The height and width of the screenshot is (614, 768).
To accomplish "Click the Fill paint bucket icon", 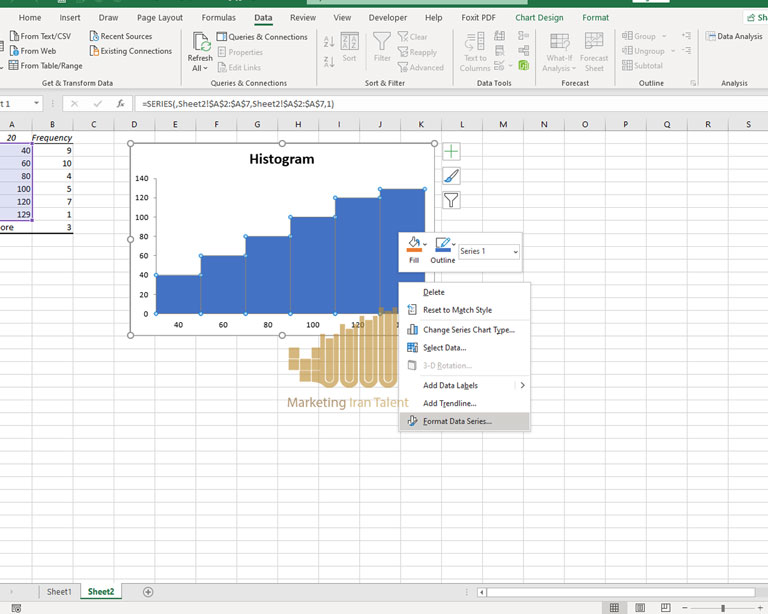I will [413, 244].
